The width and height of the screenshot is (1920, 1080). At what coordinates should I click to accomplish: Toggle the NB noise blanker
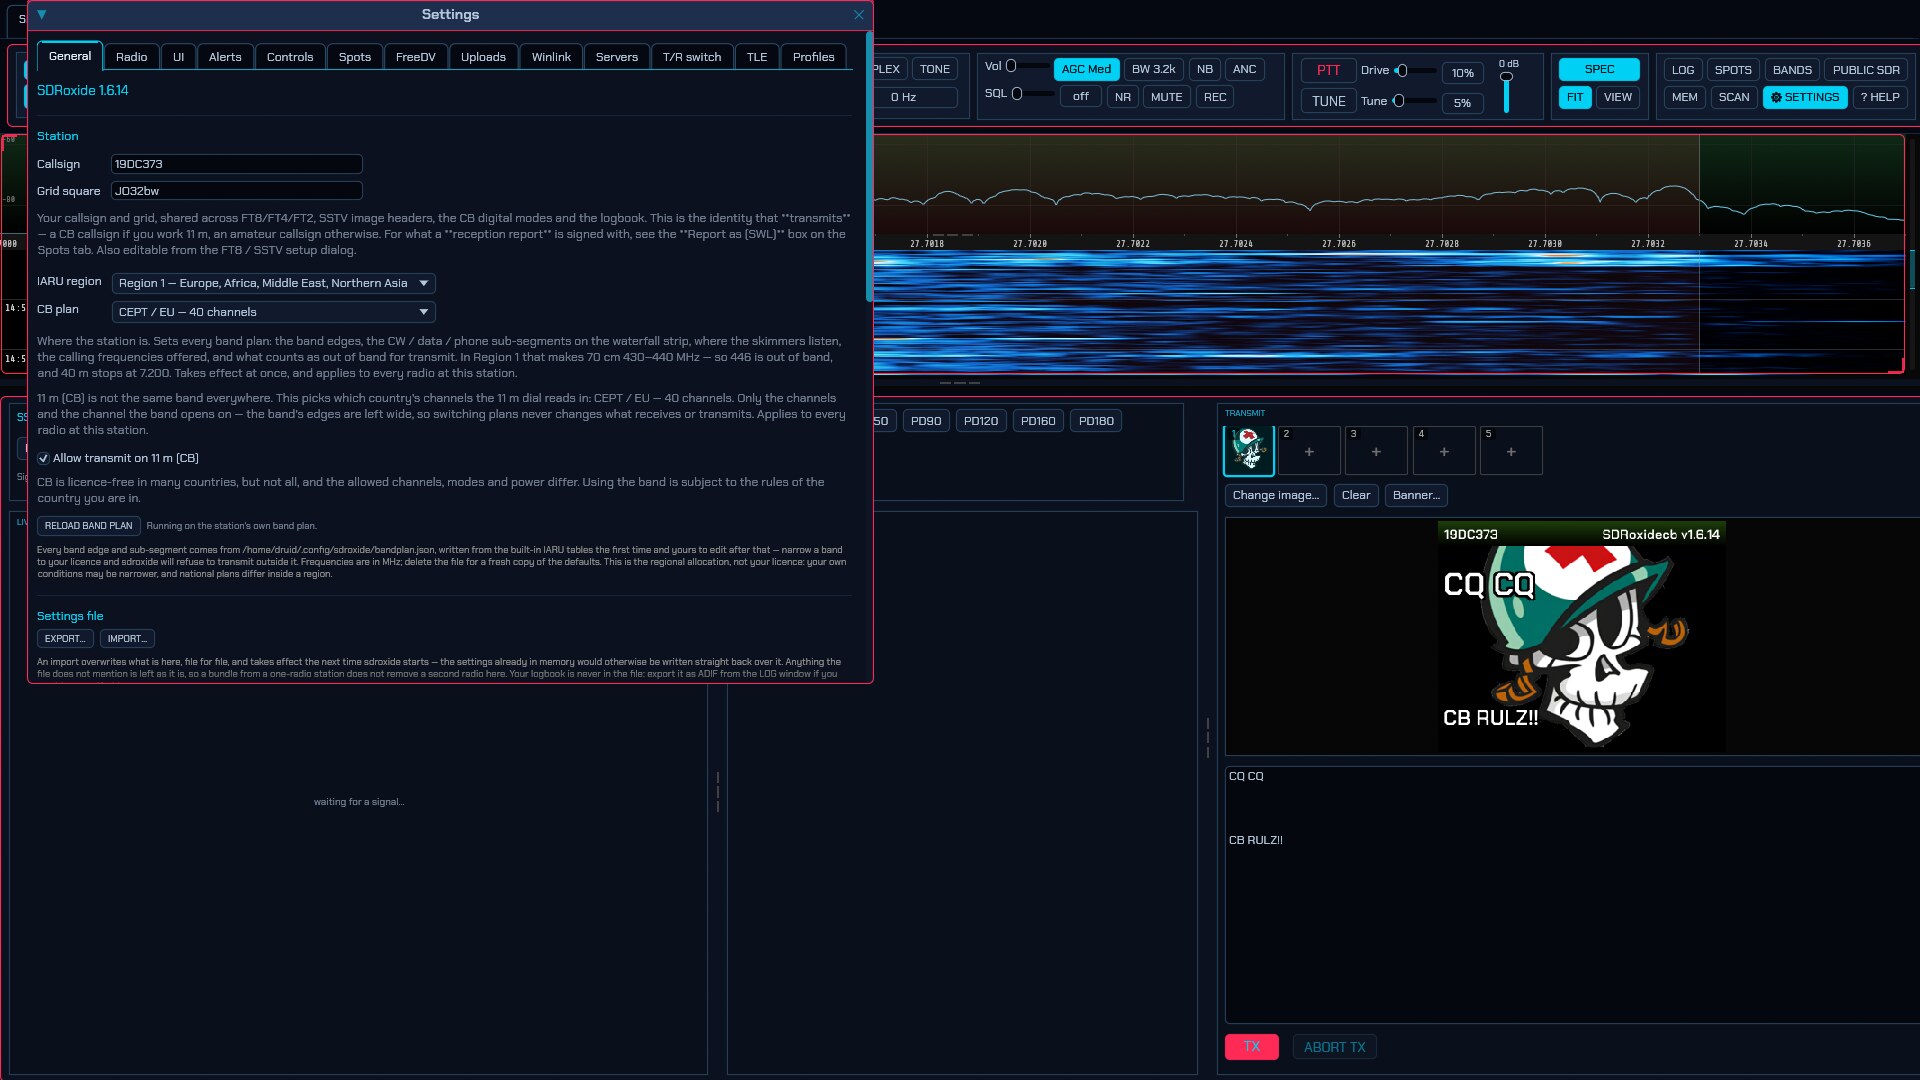pyautogui.click(x=1204, y=69)
